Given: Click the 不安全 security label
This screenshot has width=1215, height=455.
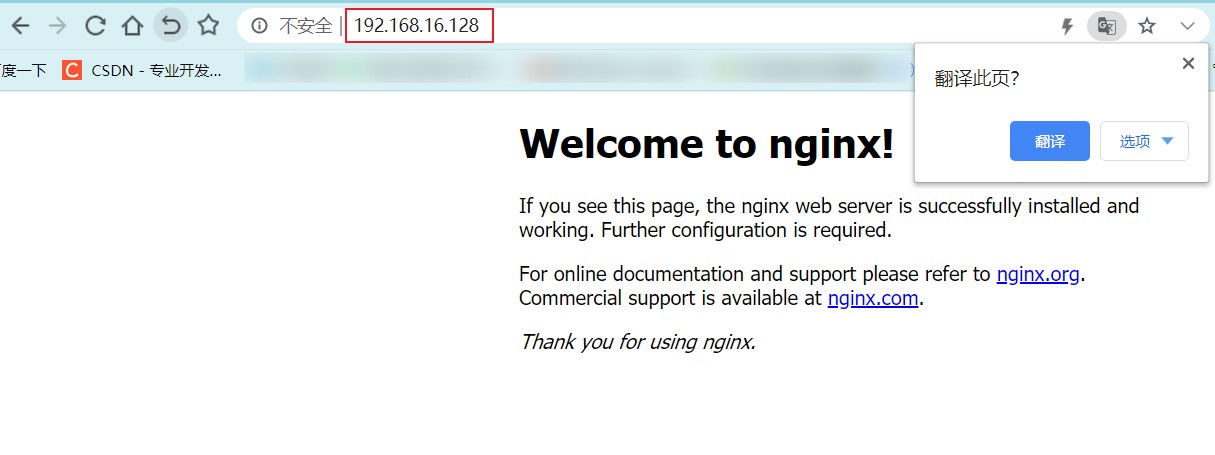Looking at the screenshot, I should pos(305,26).
